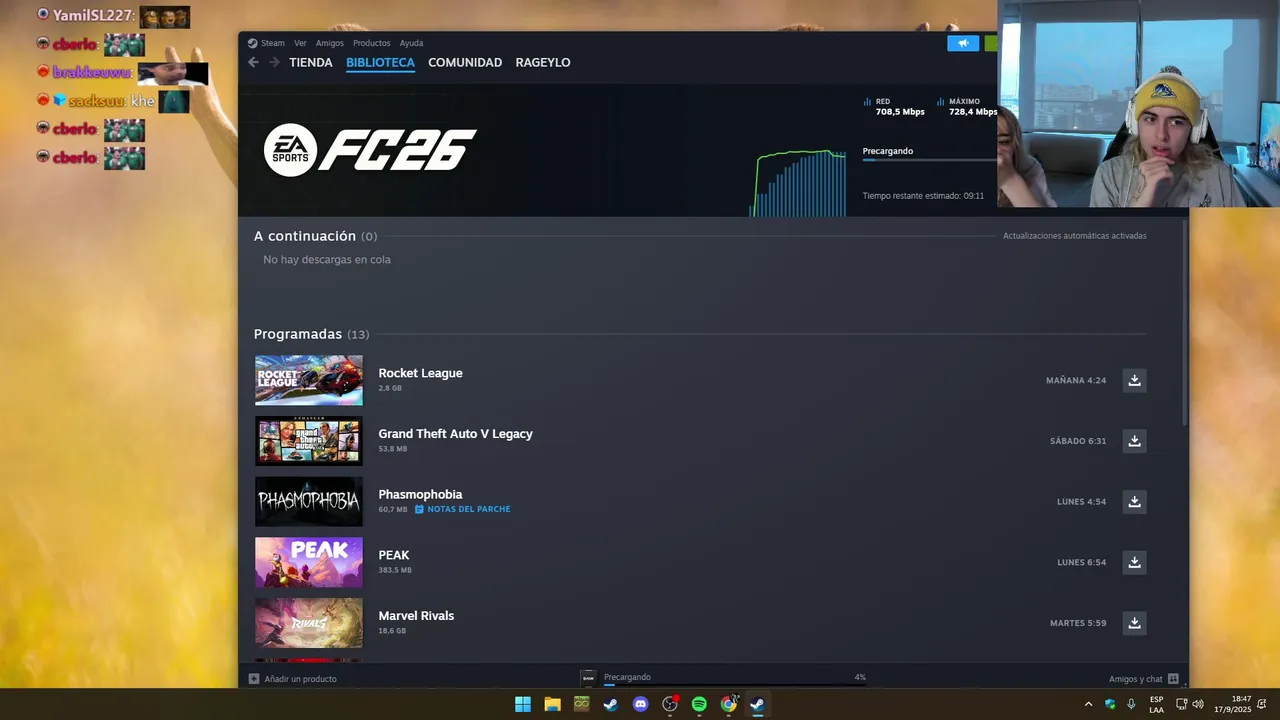
Task: Open OBS Studio from the taskbar
Action: [670, 704]
